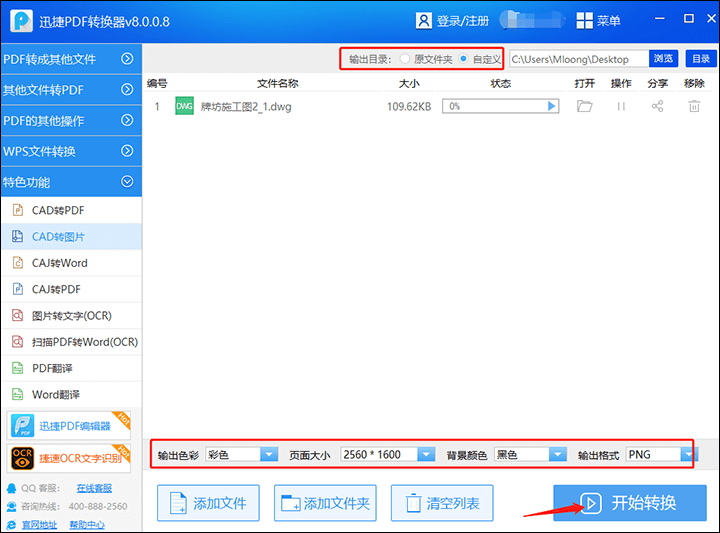
Task: Open the 帮助中心 link
Action: [x=87, y=525]
